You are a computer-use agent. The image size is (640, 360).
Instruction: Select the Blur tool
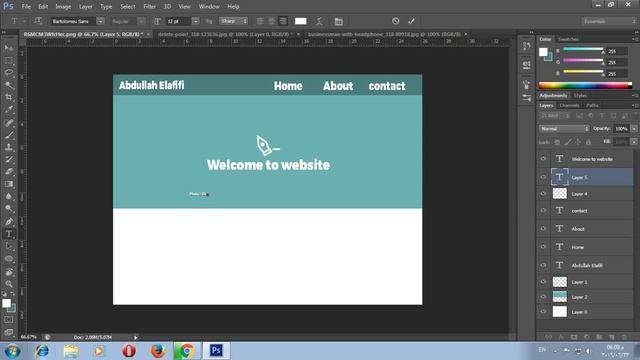(9, 196)
